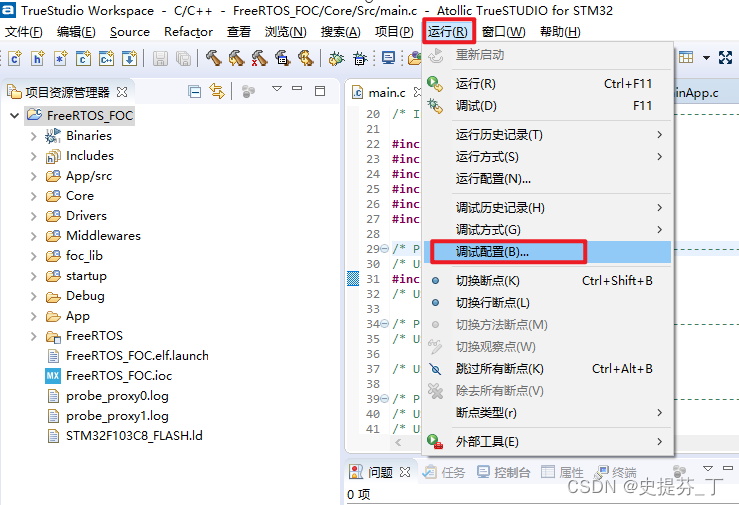Open the 文件(F) menu
The width and height of the screenshot is (739, 505).
[x=24, y=32]
